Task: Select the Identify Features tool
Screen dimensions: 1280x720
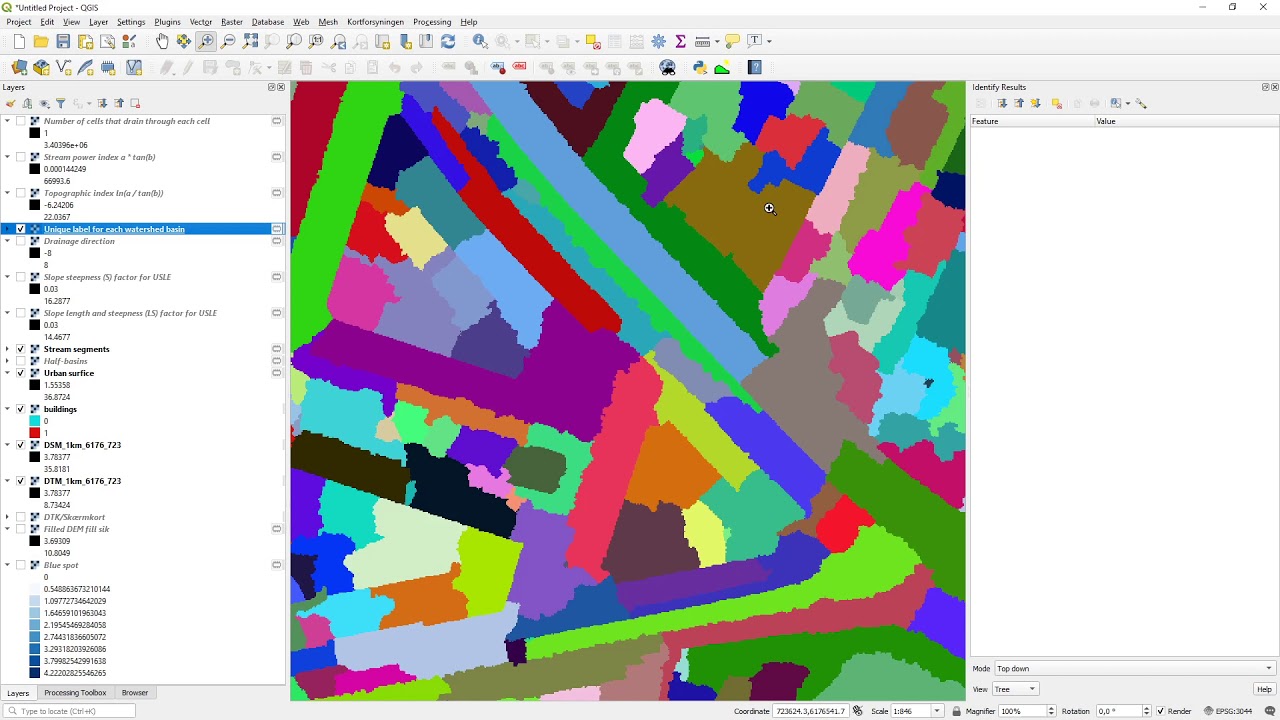Action: (480, 41)
